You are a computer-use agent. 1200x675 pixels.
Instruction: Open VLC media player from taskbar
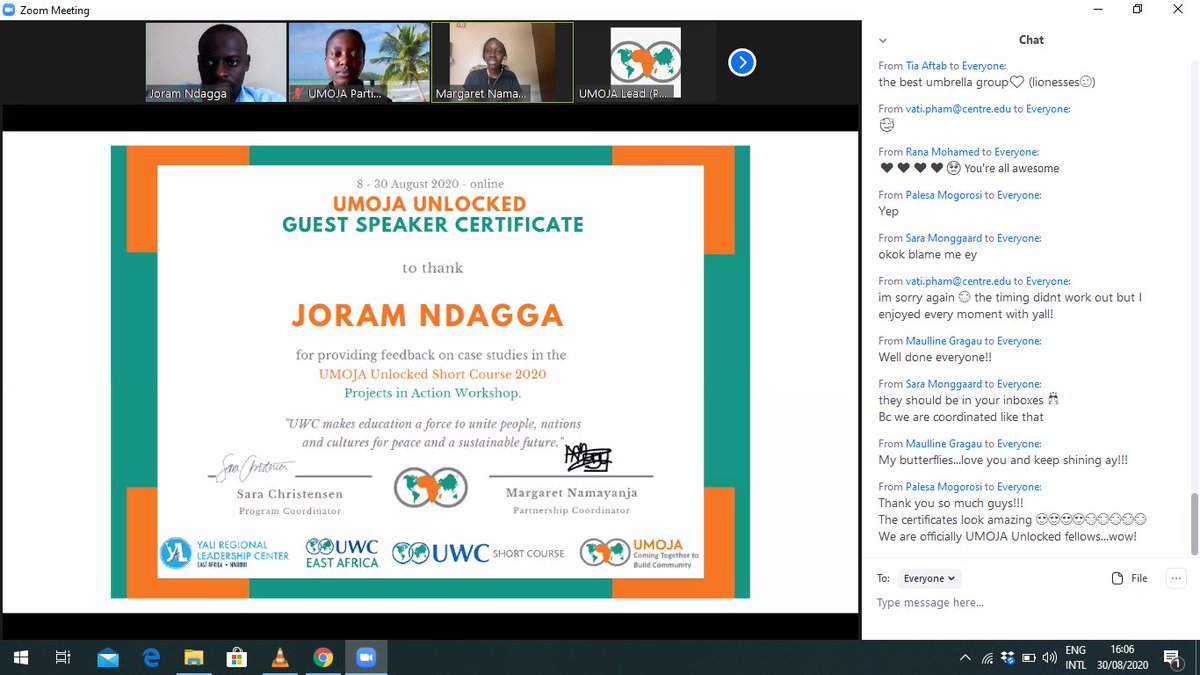280,657
